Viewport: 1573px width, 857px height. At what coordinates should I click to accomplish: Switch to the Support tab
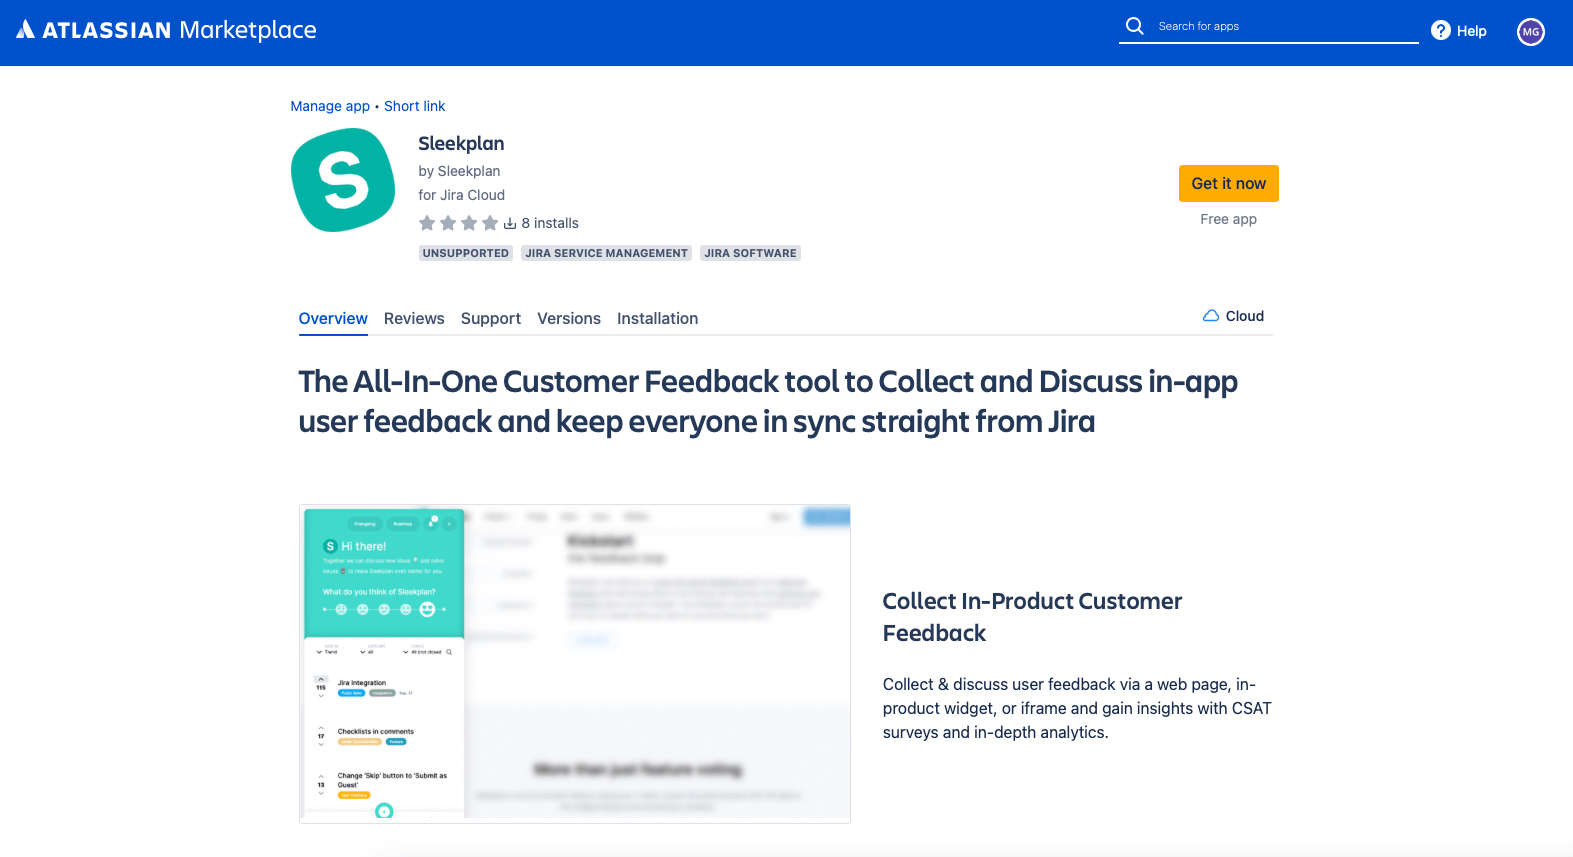click(x=491, y=318)
